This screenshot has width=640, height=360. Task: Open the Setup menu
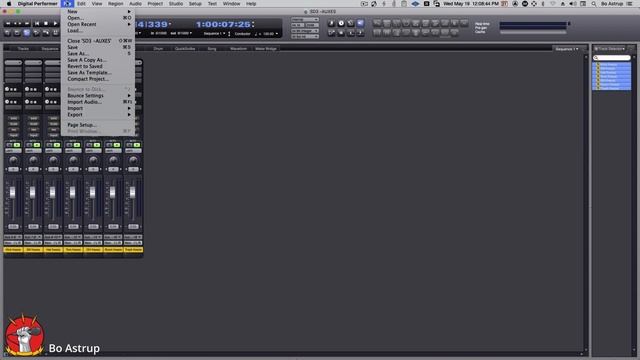click(195, 4)
